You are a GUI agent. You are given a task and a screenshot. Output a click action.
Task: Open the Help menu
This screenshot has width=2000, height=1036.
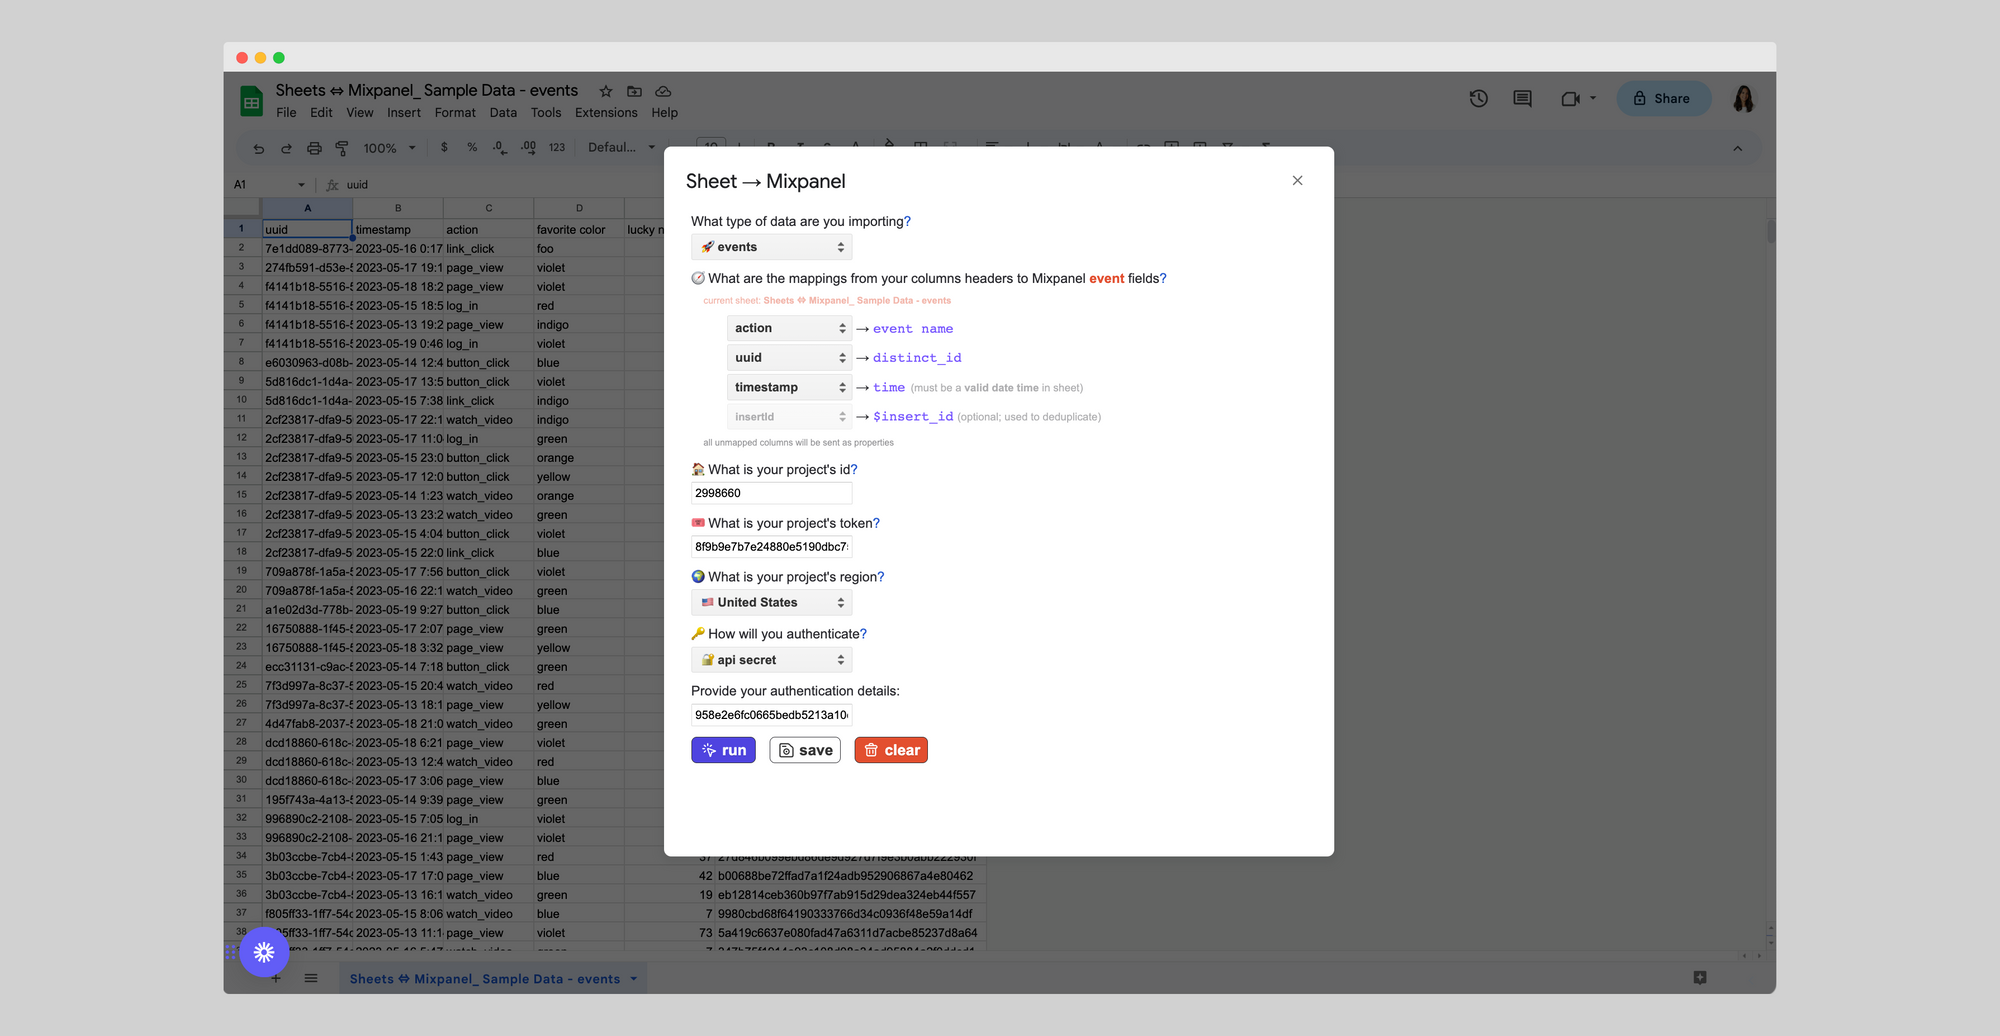point(665,113)
